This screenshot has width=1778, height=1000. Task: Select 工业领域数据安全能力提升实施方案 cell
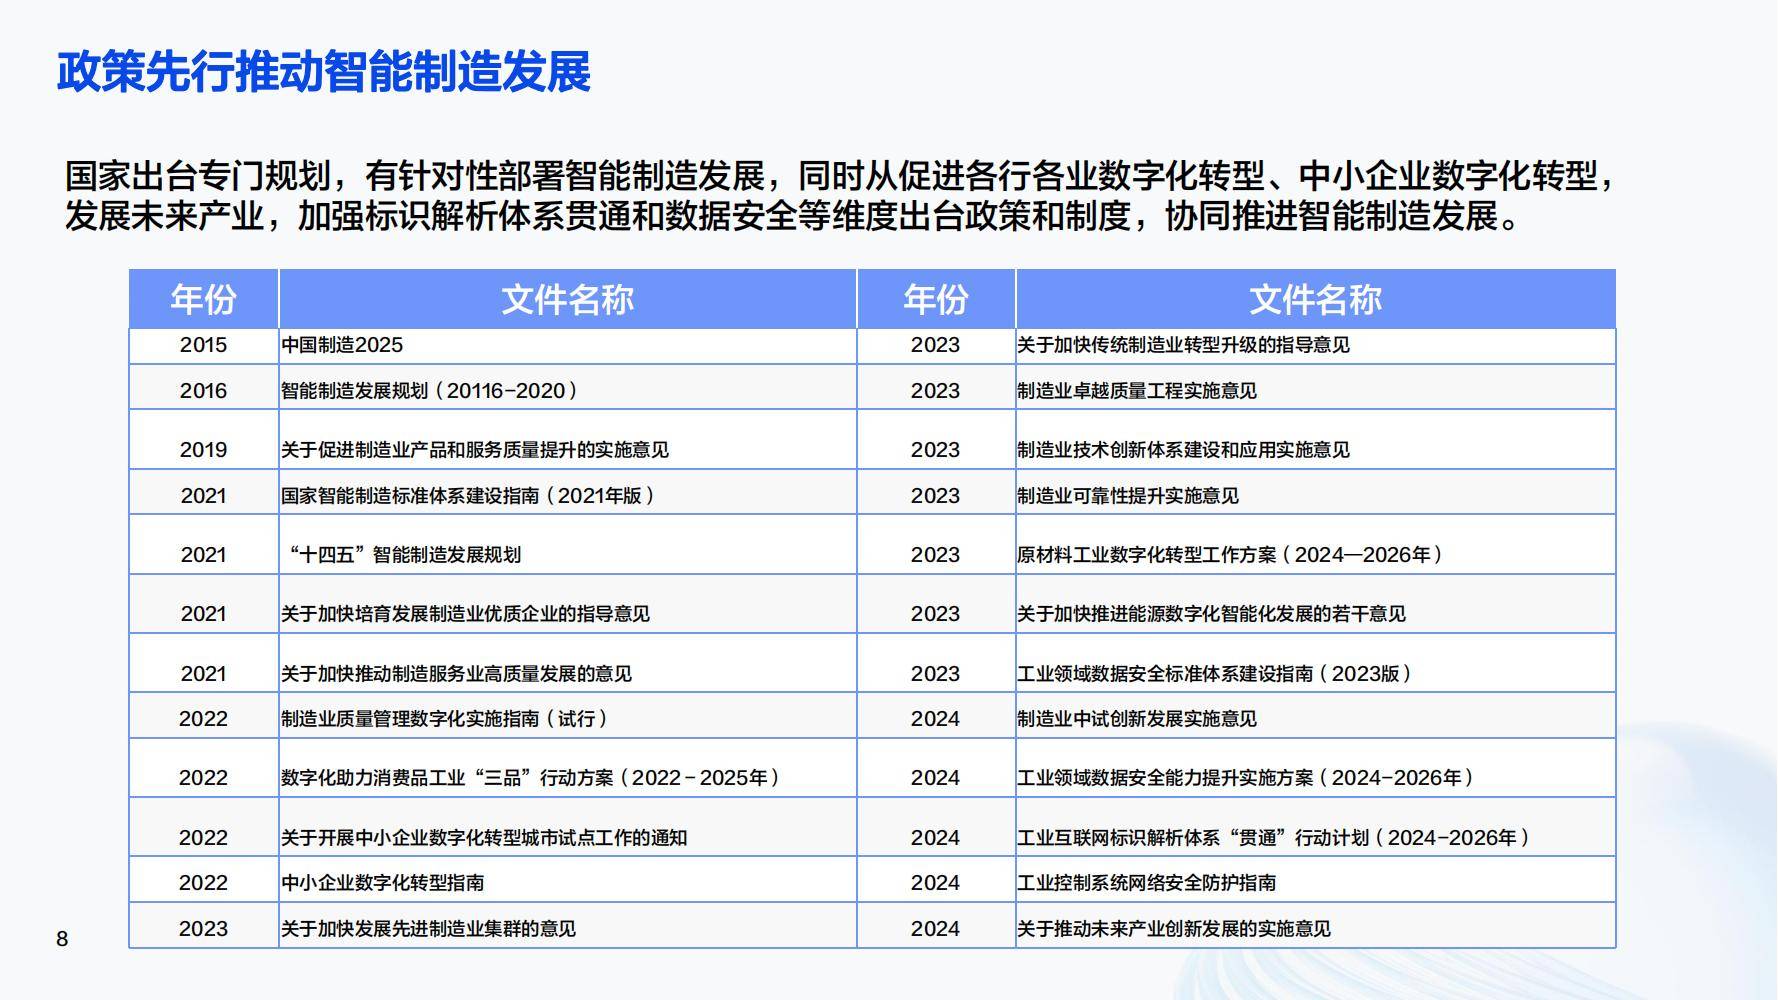tap(1315, 768)
